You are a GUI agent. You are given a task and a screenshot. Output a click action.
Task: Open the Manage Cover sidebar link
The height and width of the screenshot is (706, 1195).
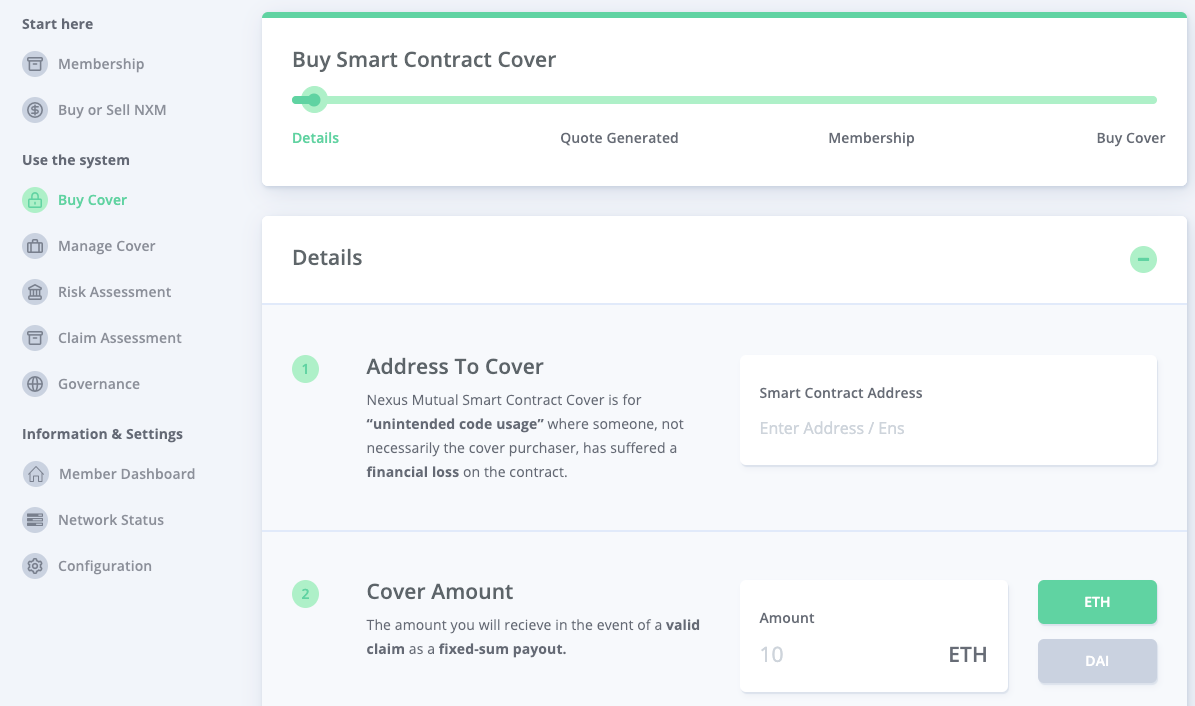point(106,246)
